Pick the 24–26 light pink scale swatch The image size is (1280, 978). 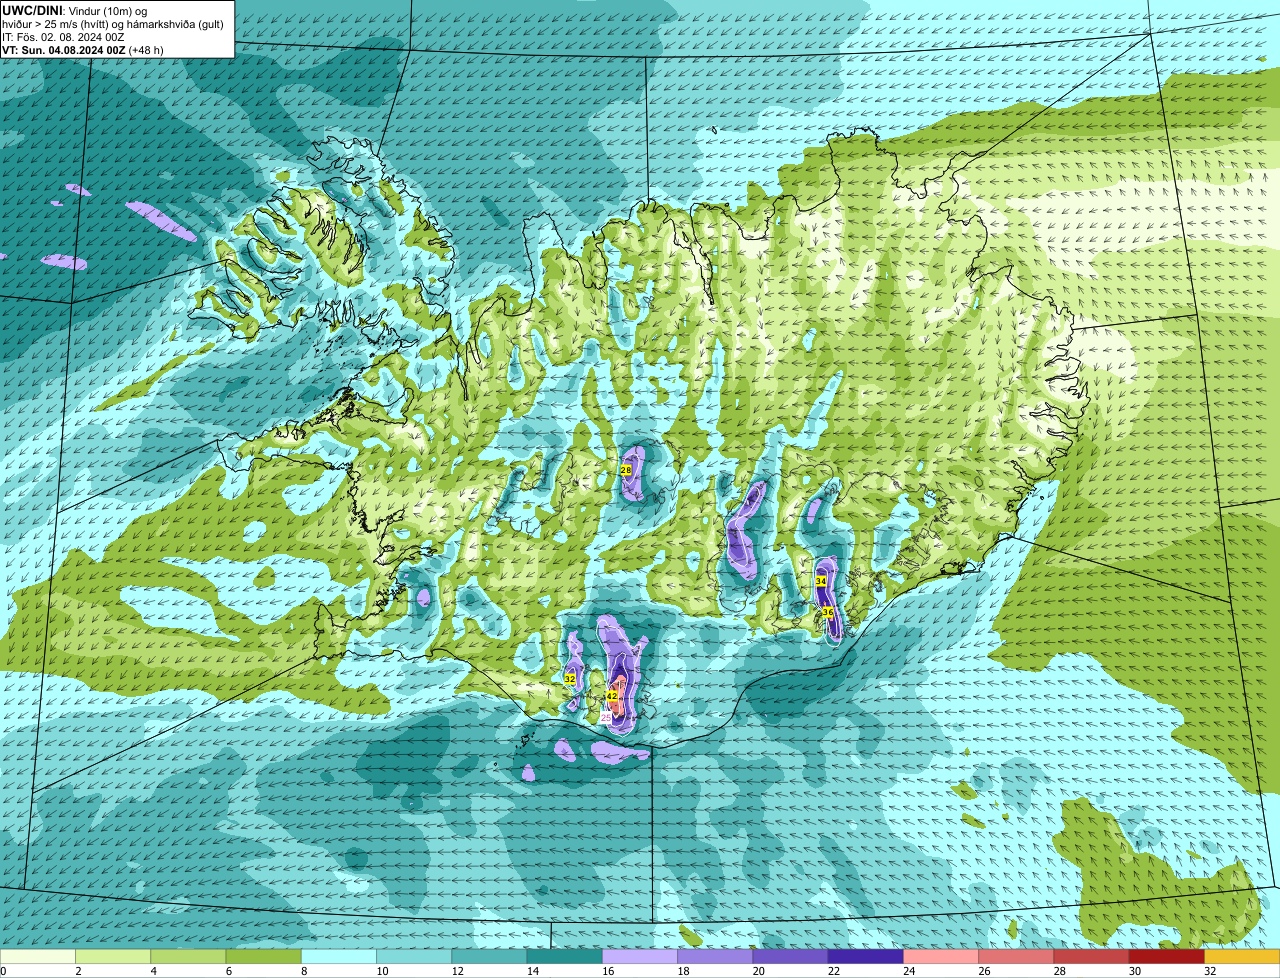point(941,957)
